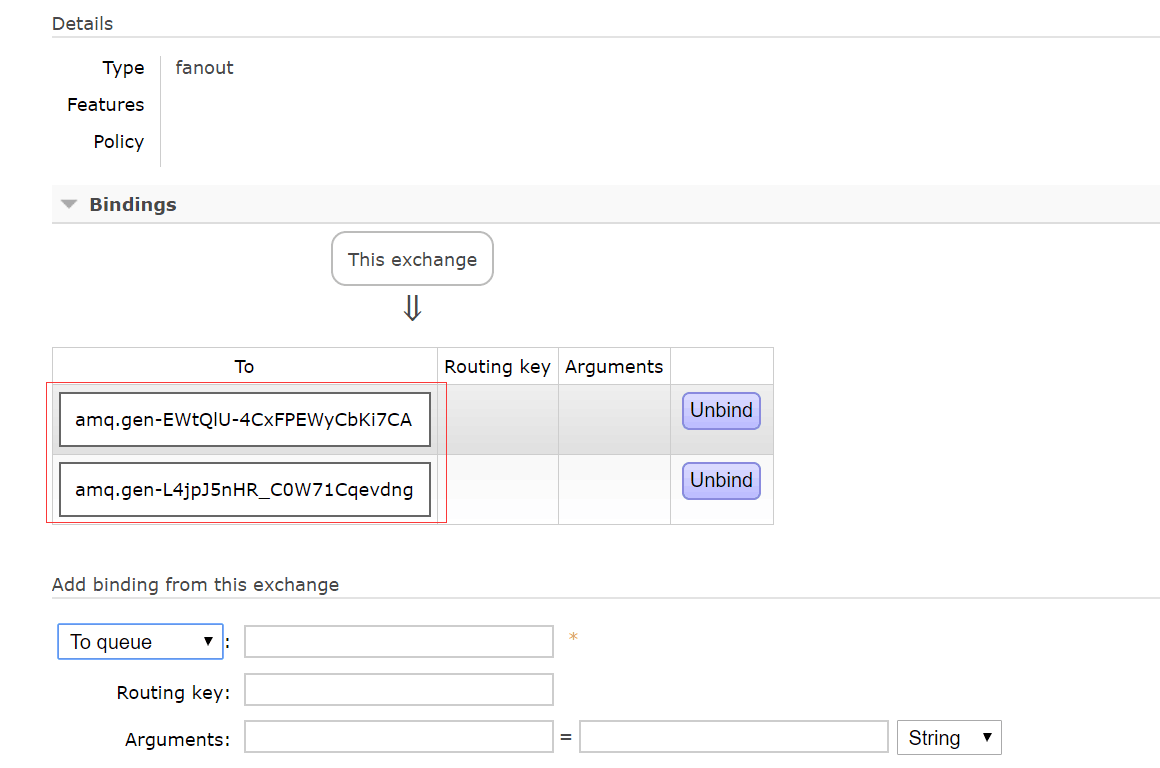Screen dimensions: 1160x768
Task: Collapse the Bindings section triangle
Action: pos(69,204)
